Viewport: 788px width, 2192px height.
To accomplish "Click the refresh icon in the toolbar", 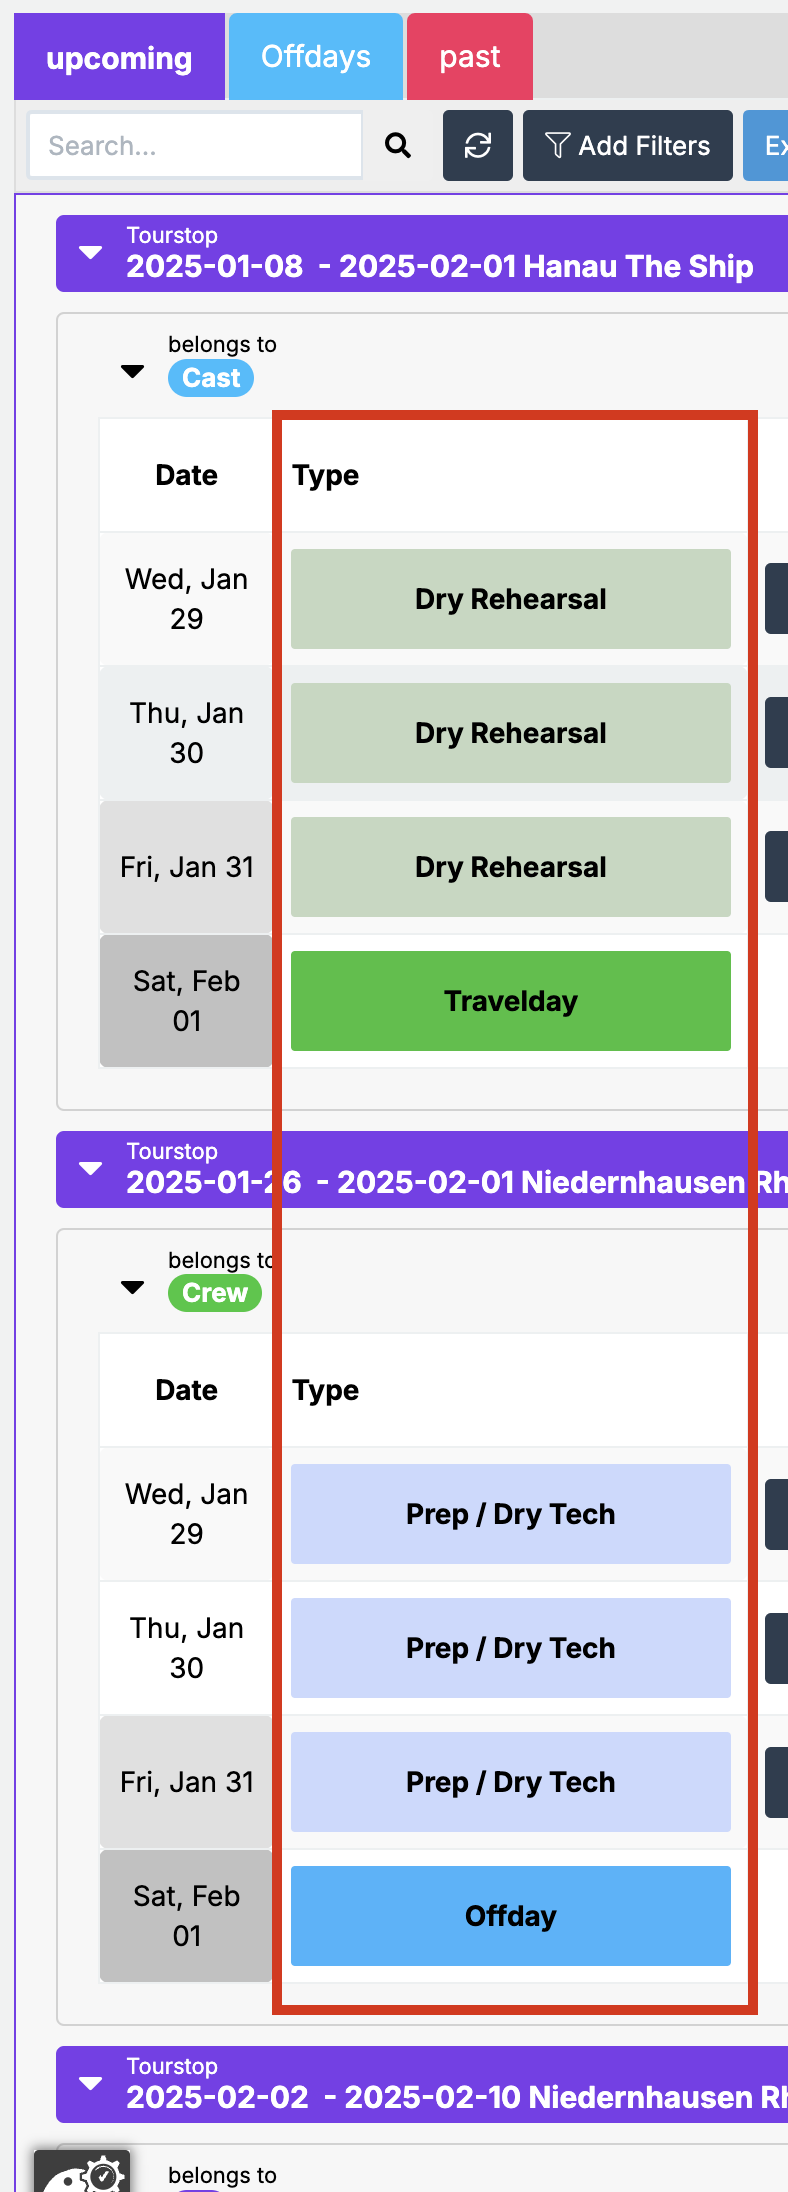I will [477, 145].
